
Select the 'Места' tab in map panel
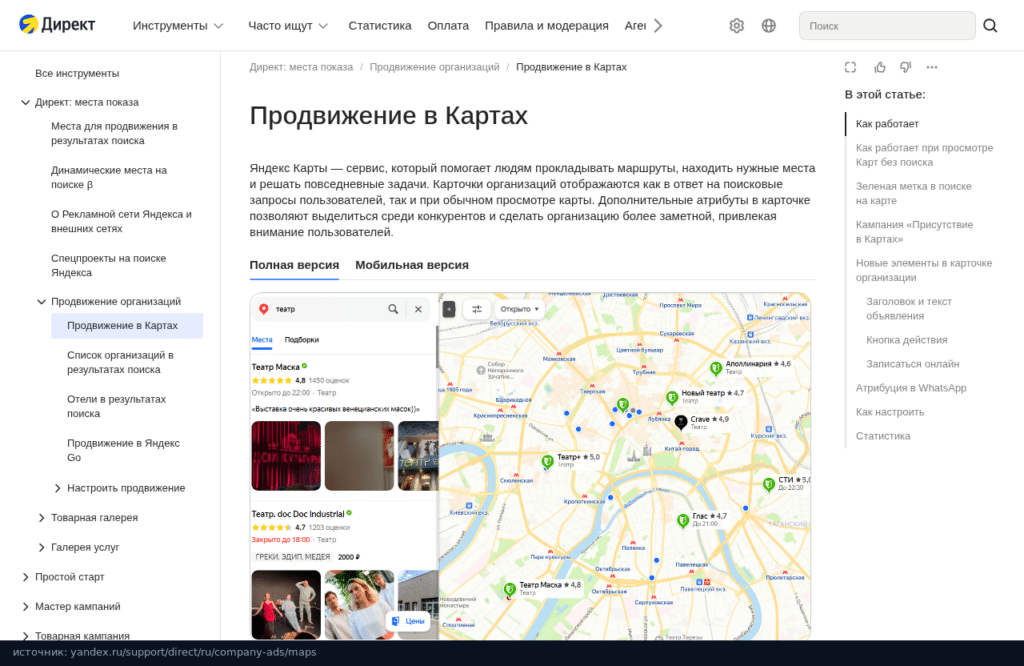pyautogui.click(x=262, y=340)
